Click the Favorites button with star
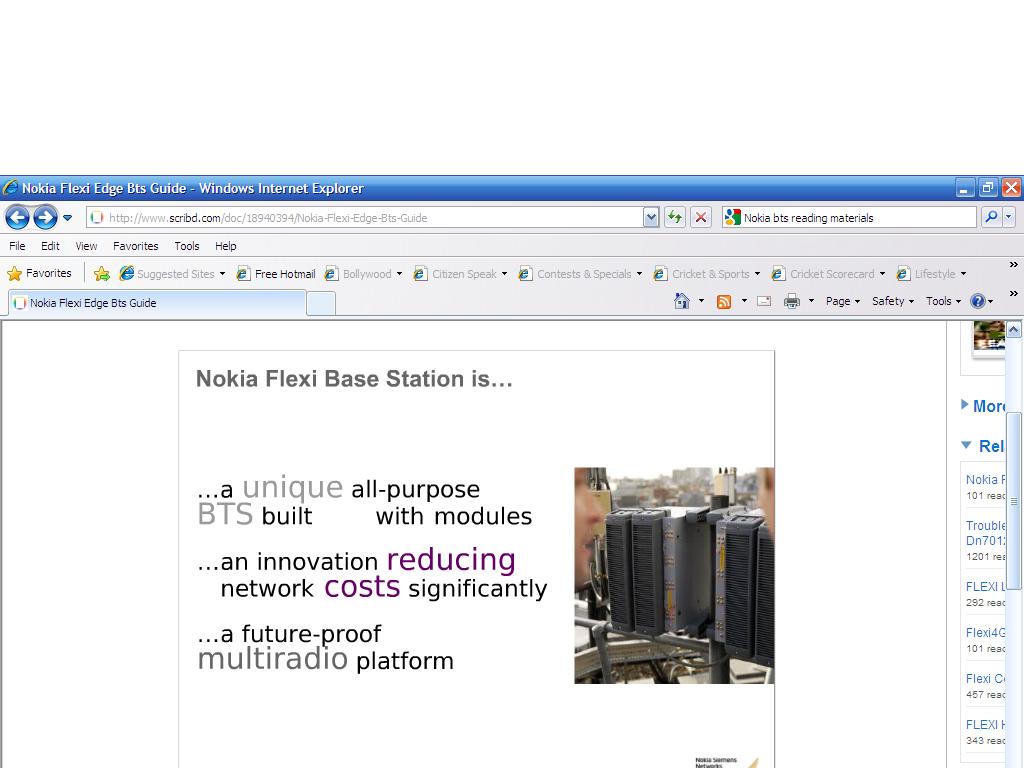This screenshot has height=768, width=1024. point(40,273)
